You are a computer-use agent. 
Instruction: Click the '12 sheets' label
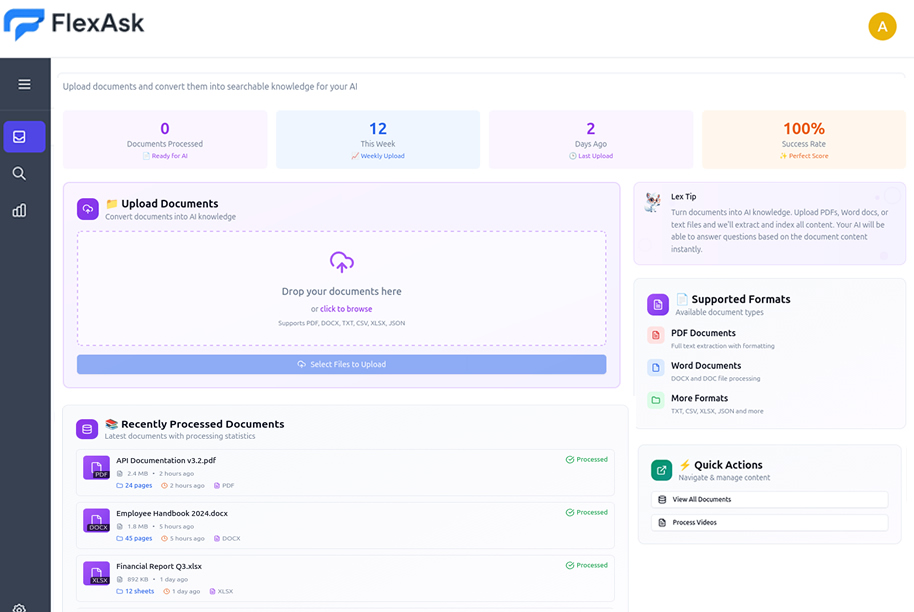click(139, 591)
